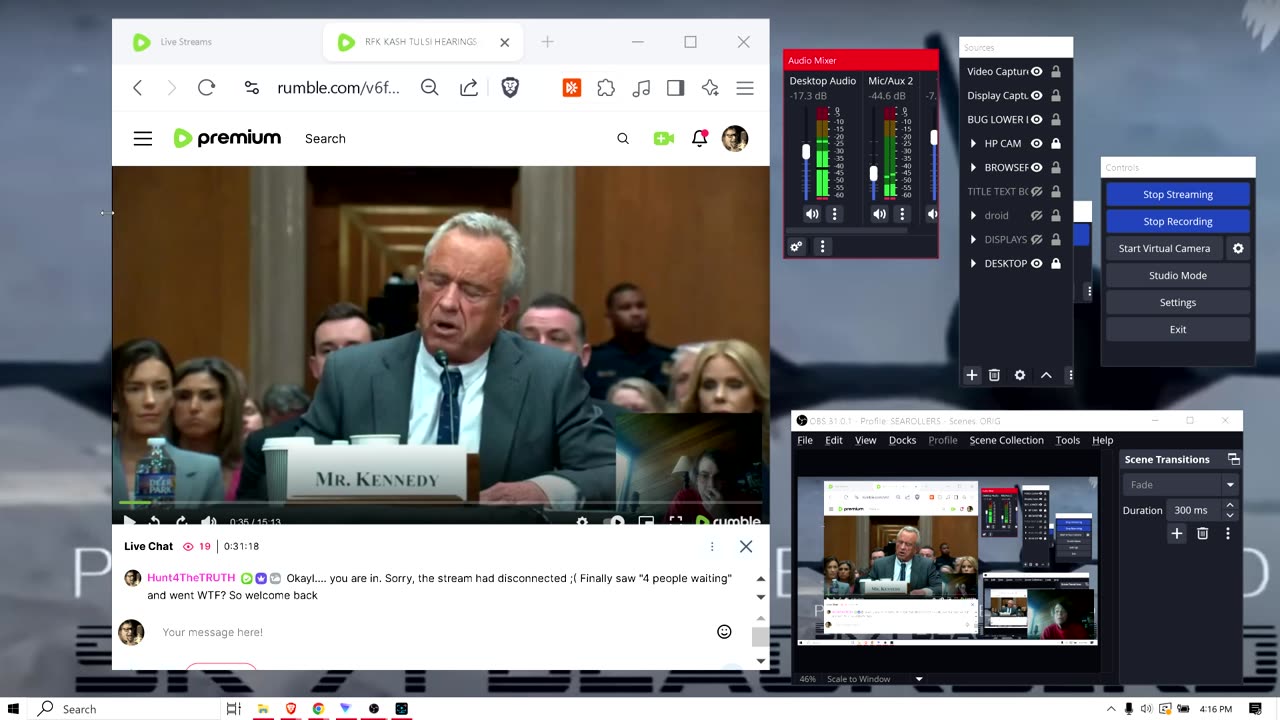Open the Scene Collection menu

pos(1006,440)
